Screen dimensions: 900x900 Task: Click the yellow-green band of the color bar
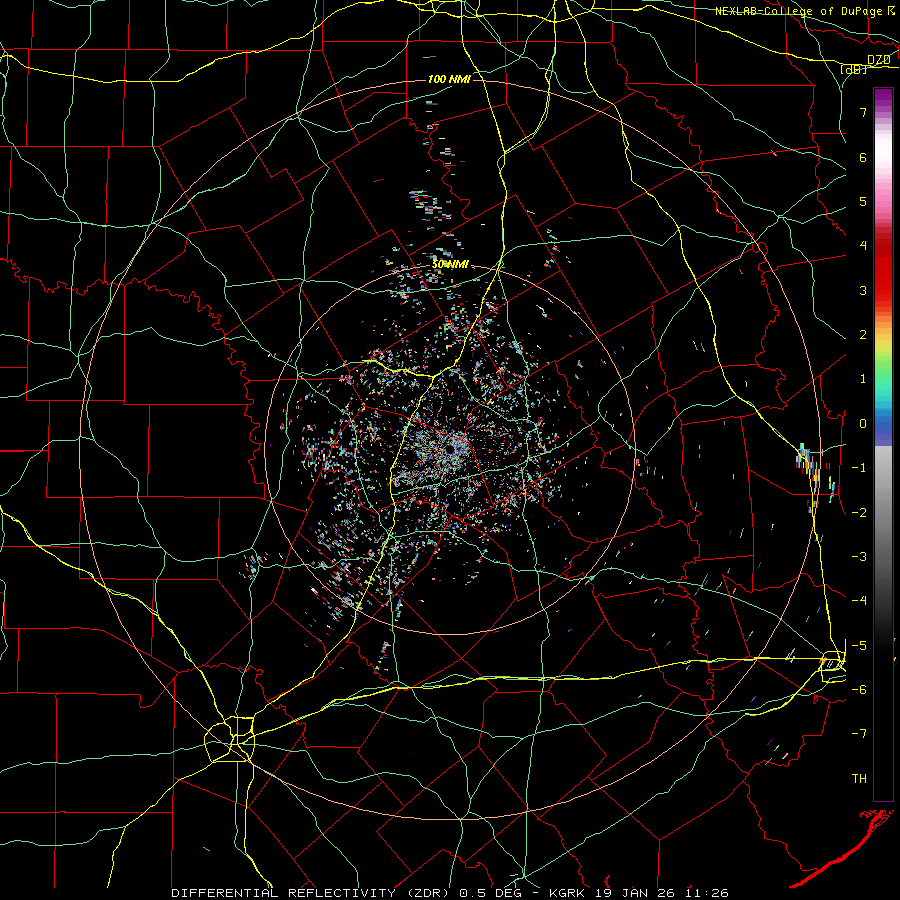[883, 351]
